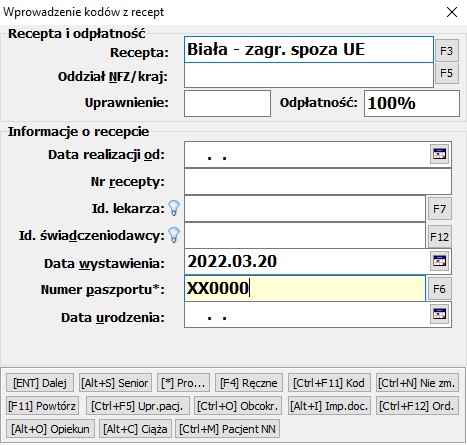Click the F5 button beside Oddział NFZ/kraj
This screenshot has width=467, height=445.
tap(447, 73)
